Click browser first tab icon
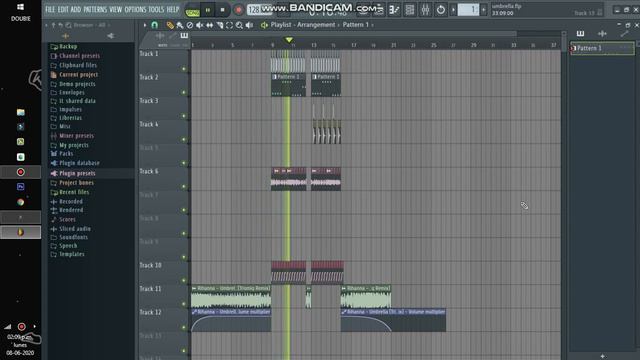This screenshot has height=360, width=640. point(65,36)
